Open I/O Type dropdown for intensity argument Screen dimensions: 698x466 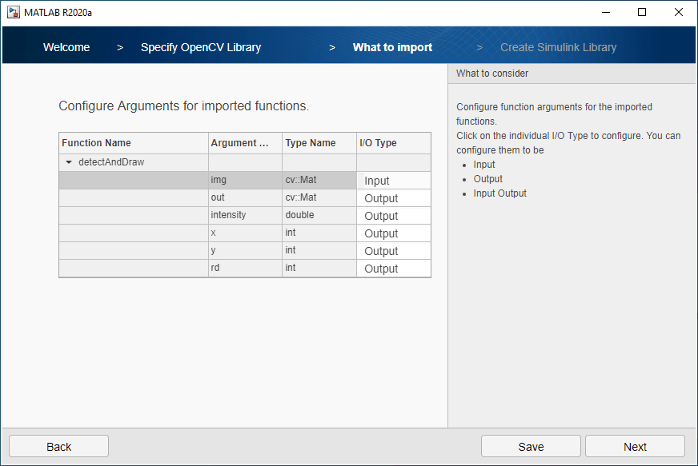(x=394, y=216)
